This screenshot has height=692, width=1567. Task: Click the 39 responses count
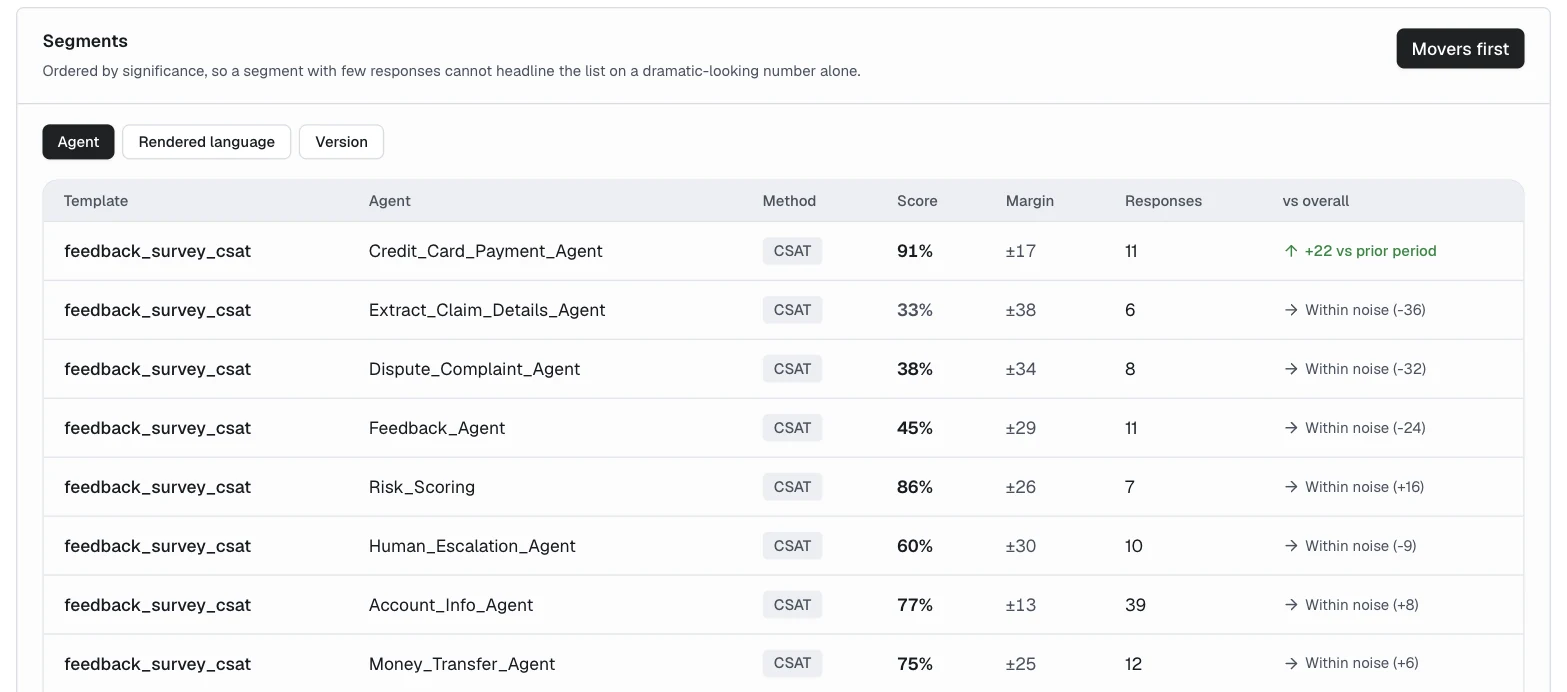click(1135, 605)
